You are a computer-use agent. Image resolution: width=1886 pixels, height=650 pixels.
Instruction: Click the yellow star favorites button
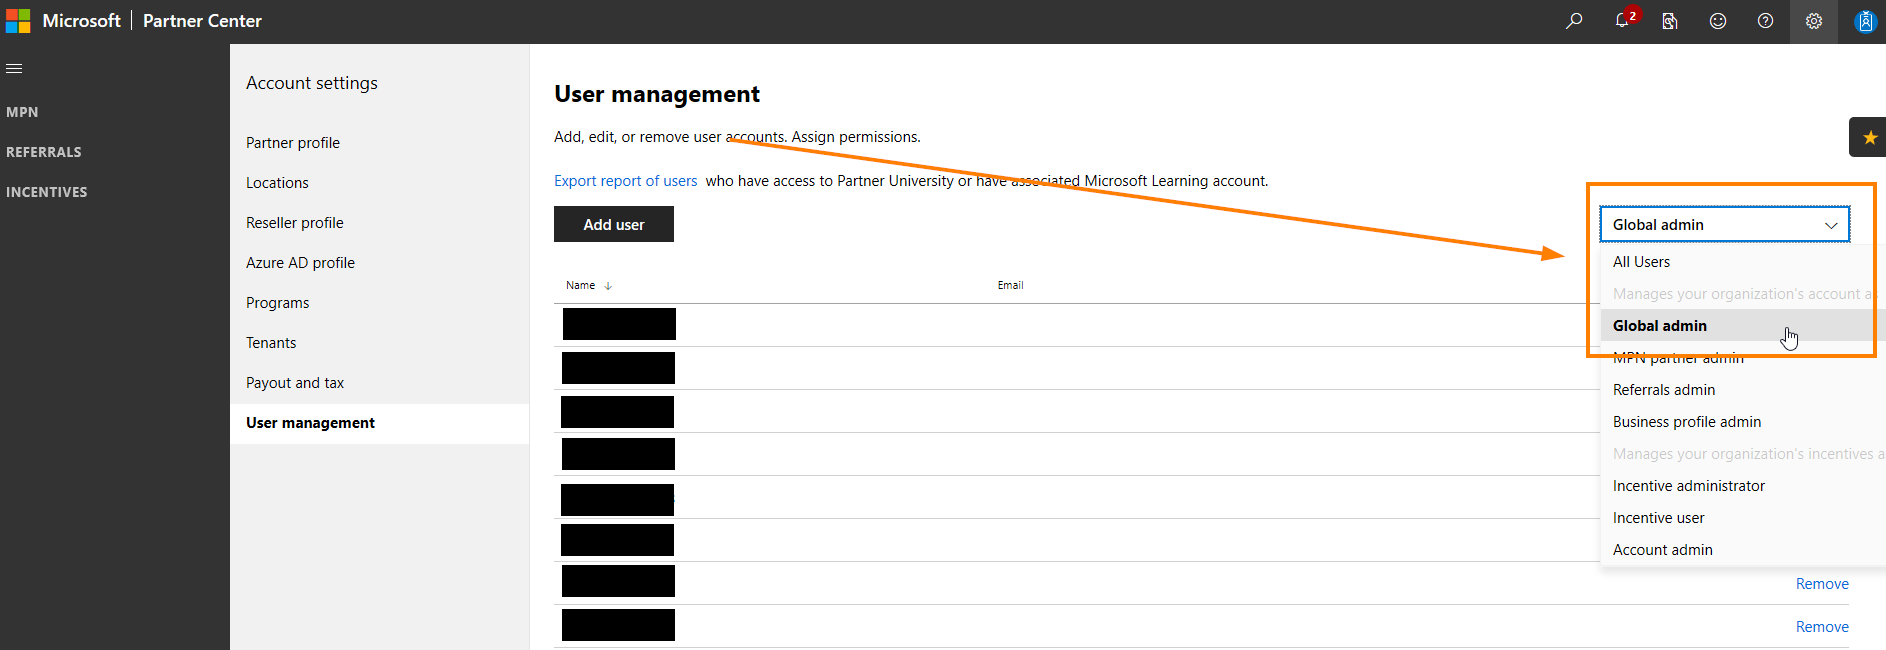click(x=1869, y=137)
